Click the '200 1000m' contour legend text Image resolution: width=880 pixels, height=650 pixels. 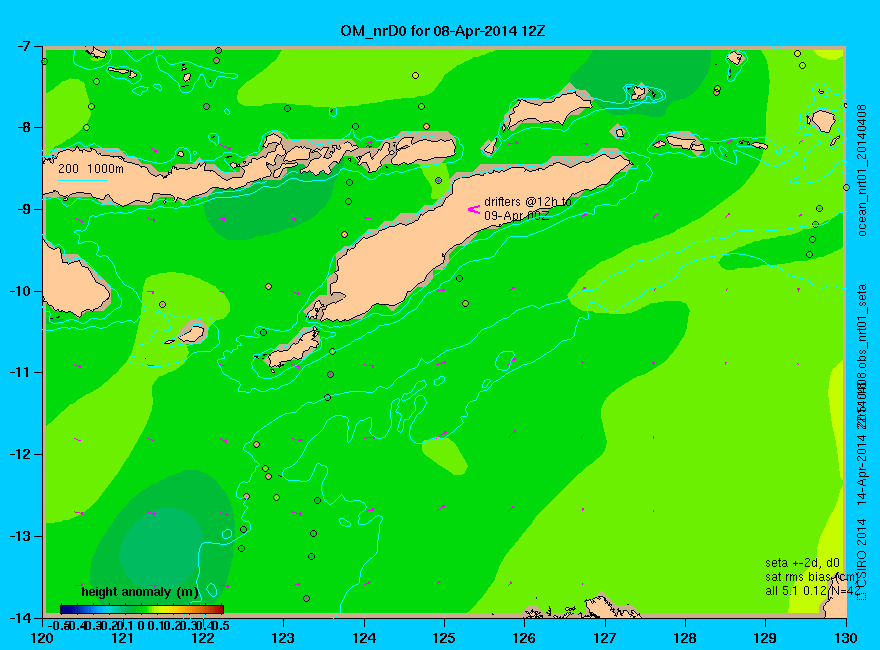[91, 168]
